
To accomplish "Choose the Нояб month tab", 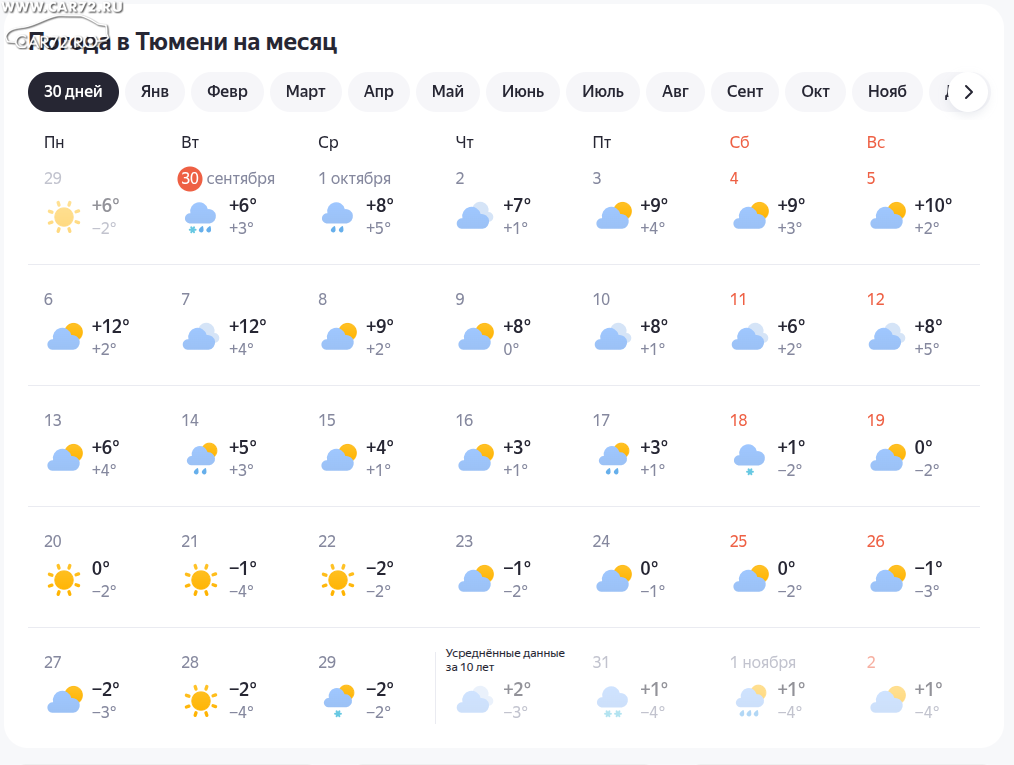I will tap(887, 92).
